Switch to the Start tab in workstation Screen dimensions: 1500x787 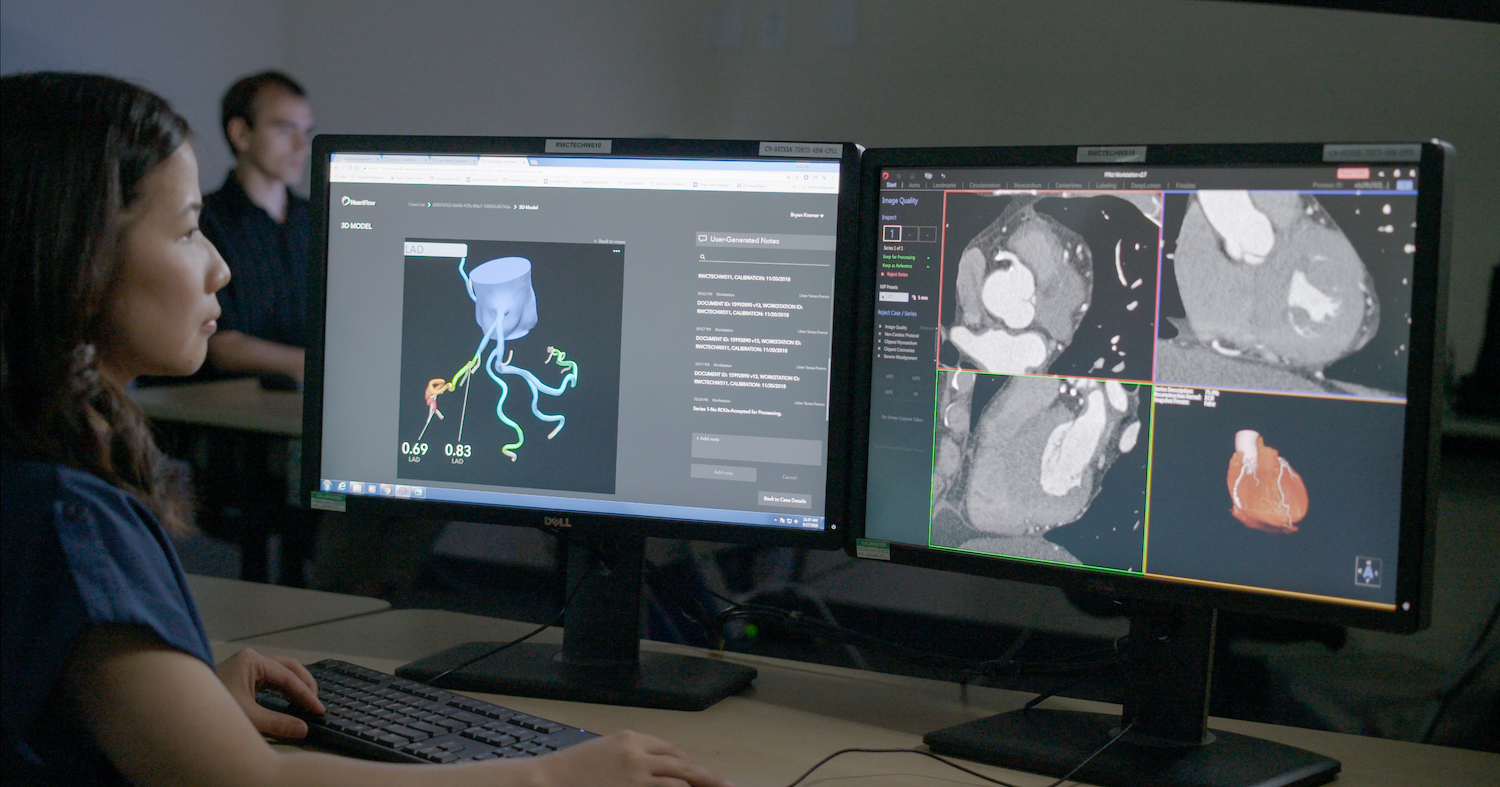click(891, 185)
